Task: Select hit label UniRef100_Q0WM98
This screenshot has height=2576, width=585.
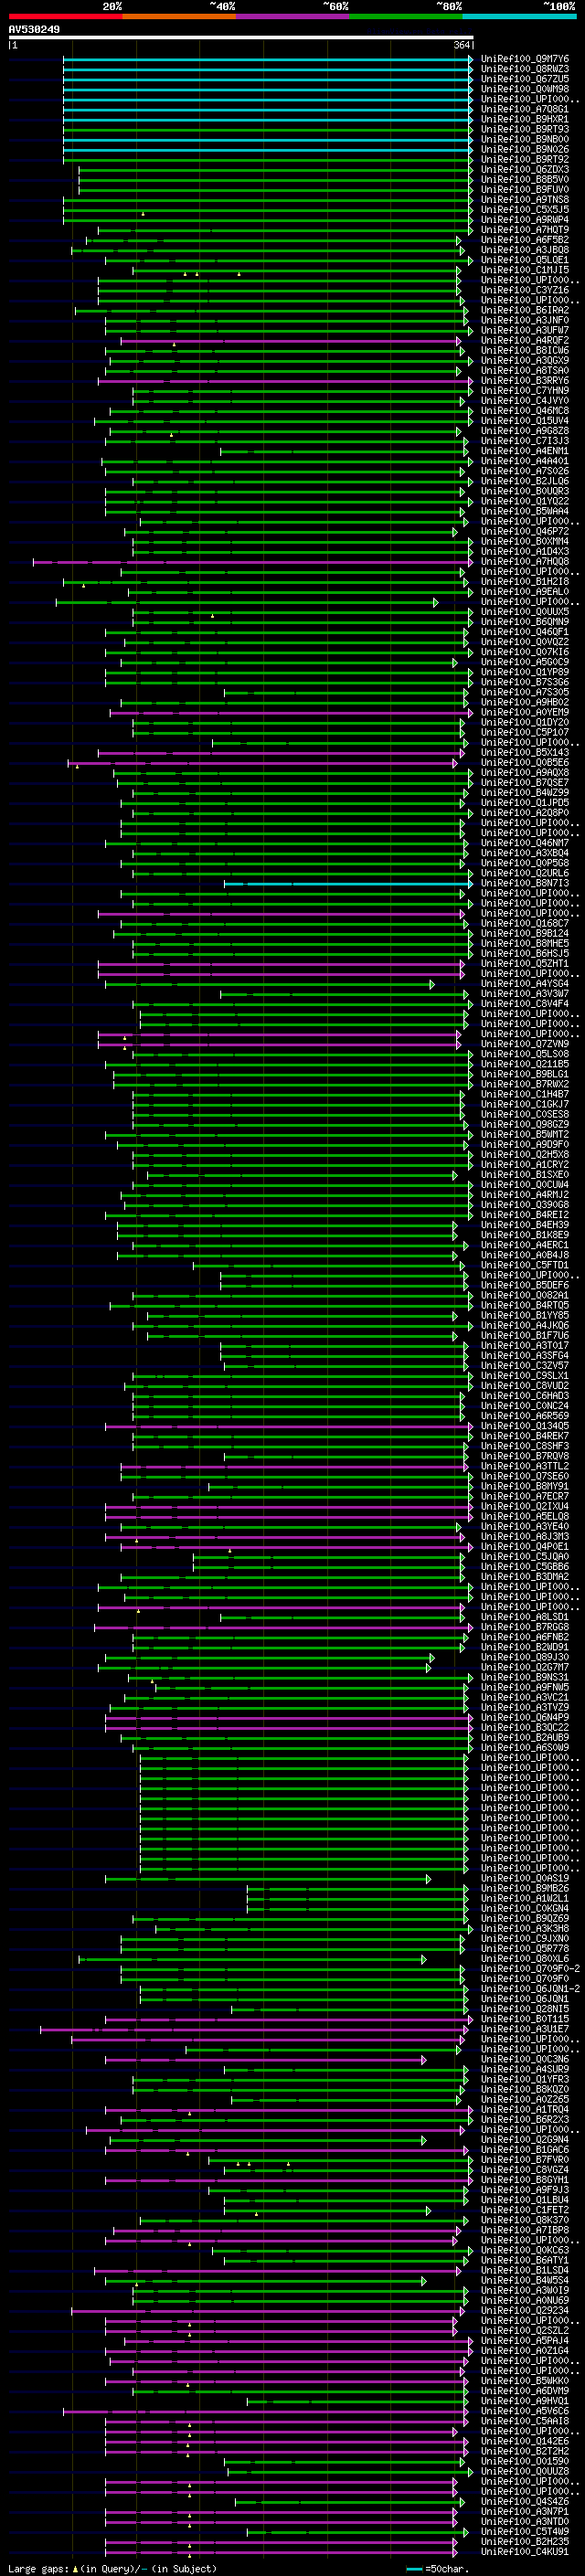Action: click(525, 89)
